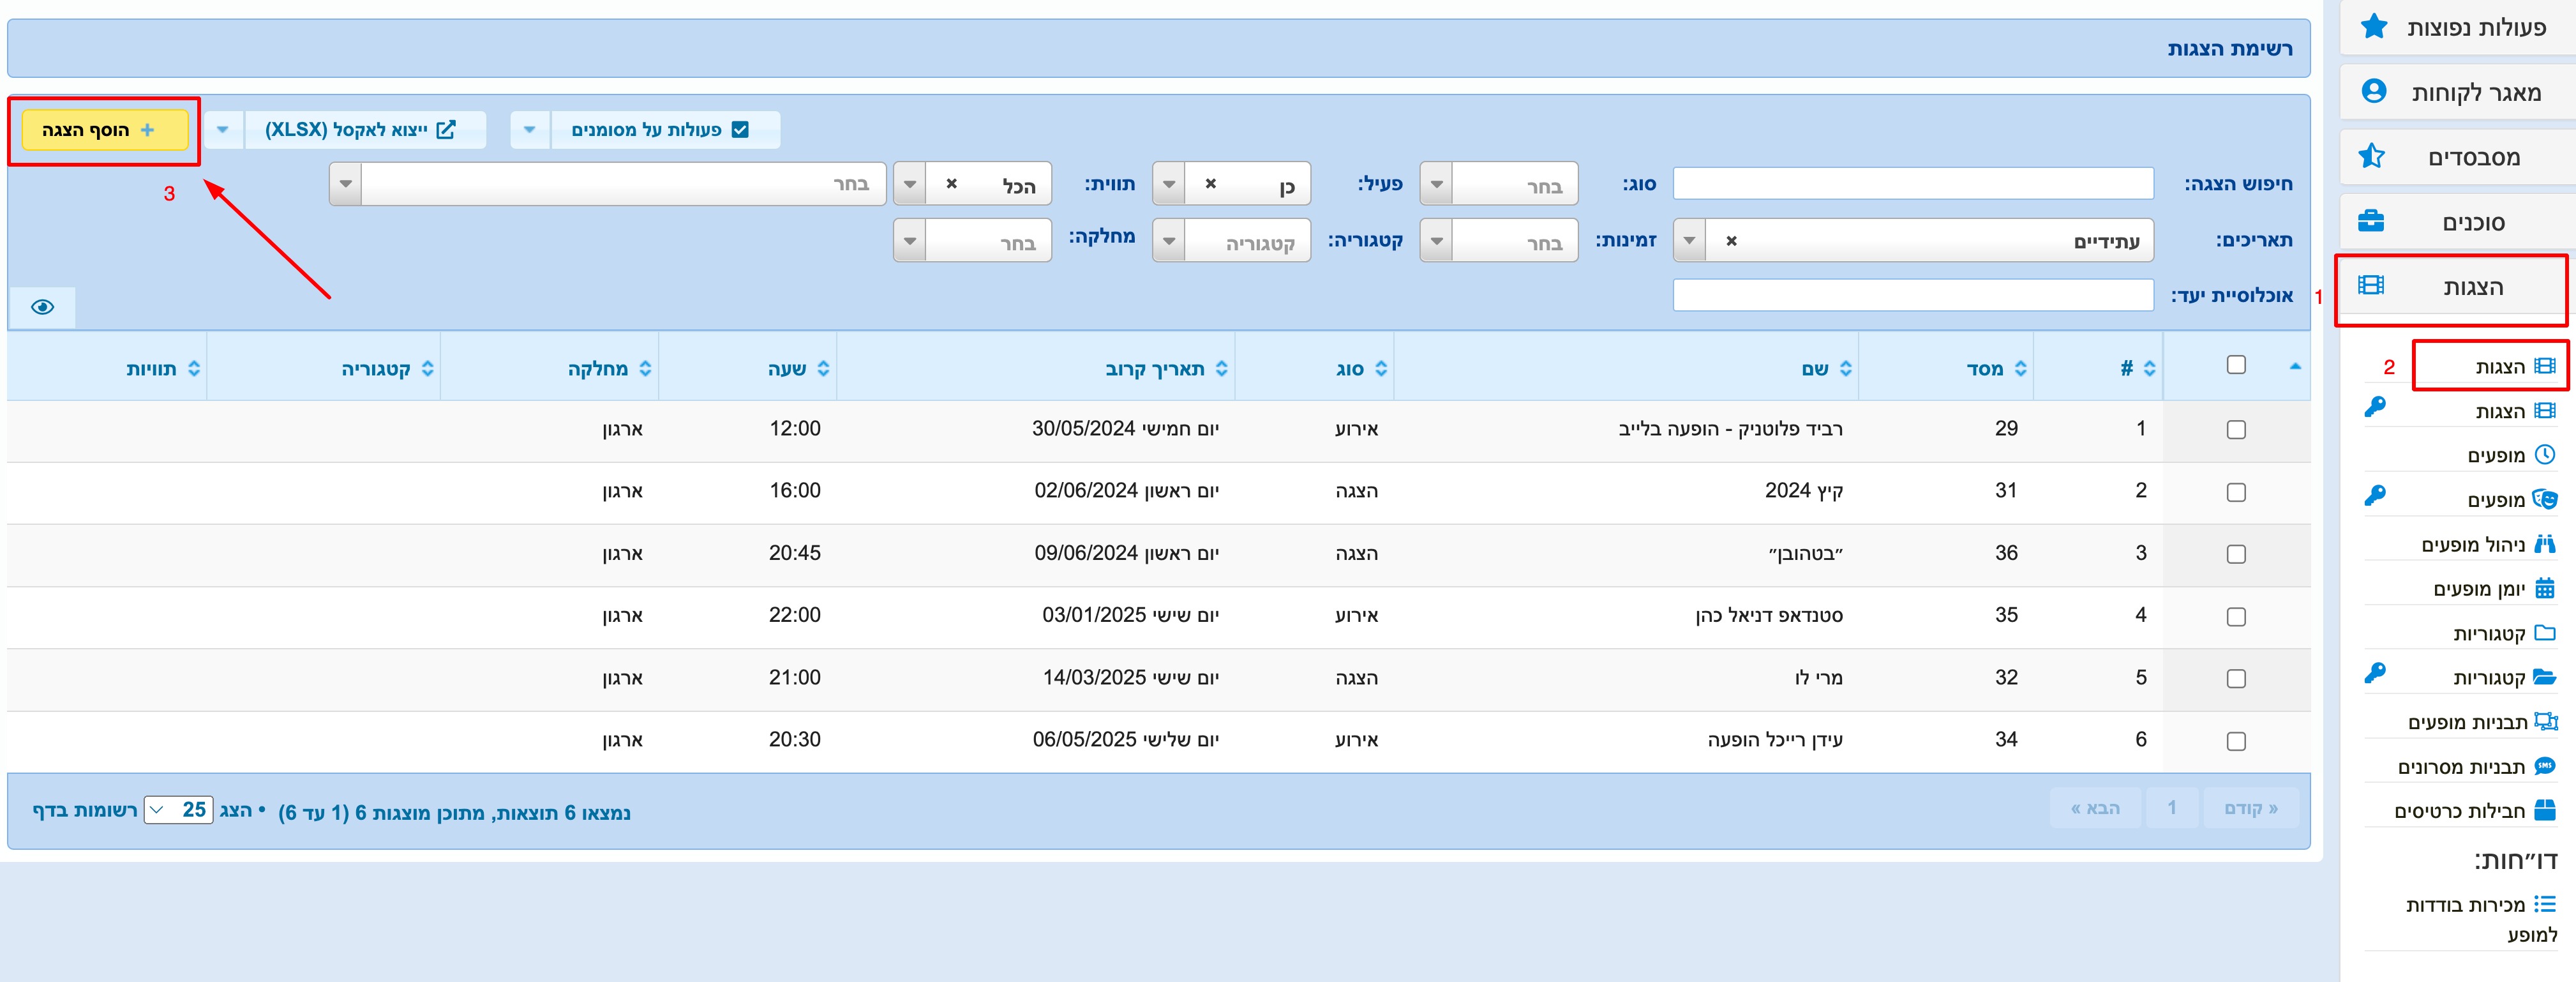Click the yellow הוסף הצגה button
Image resolution: width=2576 pixels, height=982 pixels.
105,130
